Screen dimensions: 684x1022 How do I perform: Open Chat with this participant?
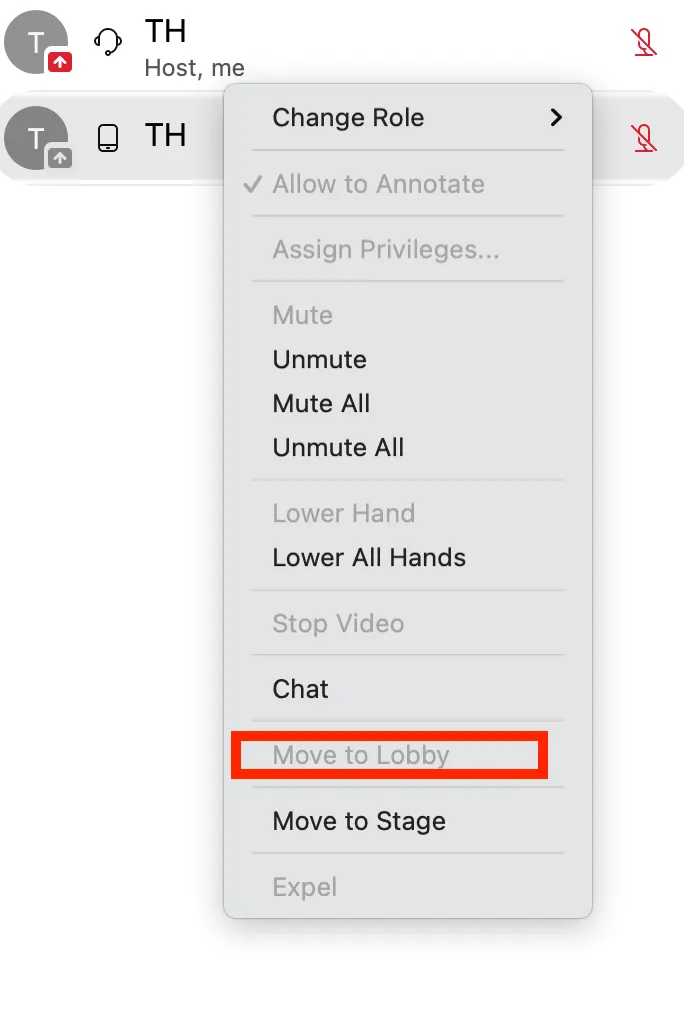pos(301,689)
